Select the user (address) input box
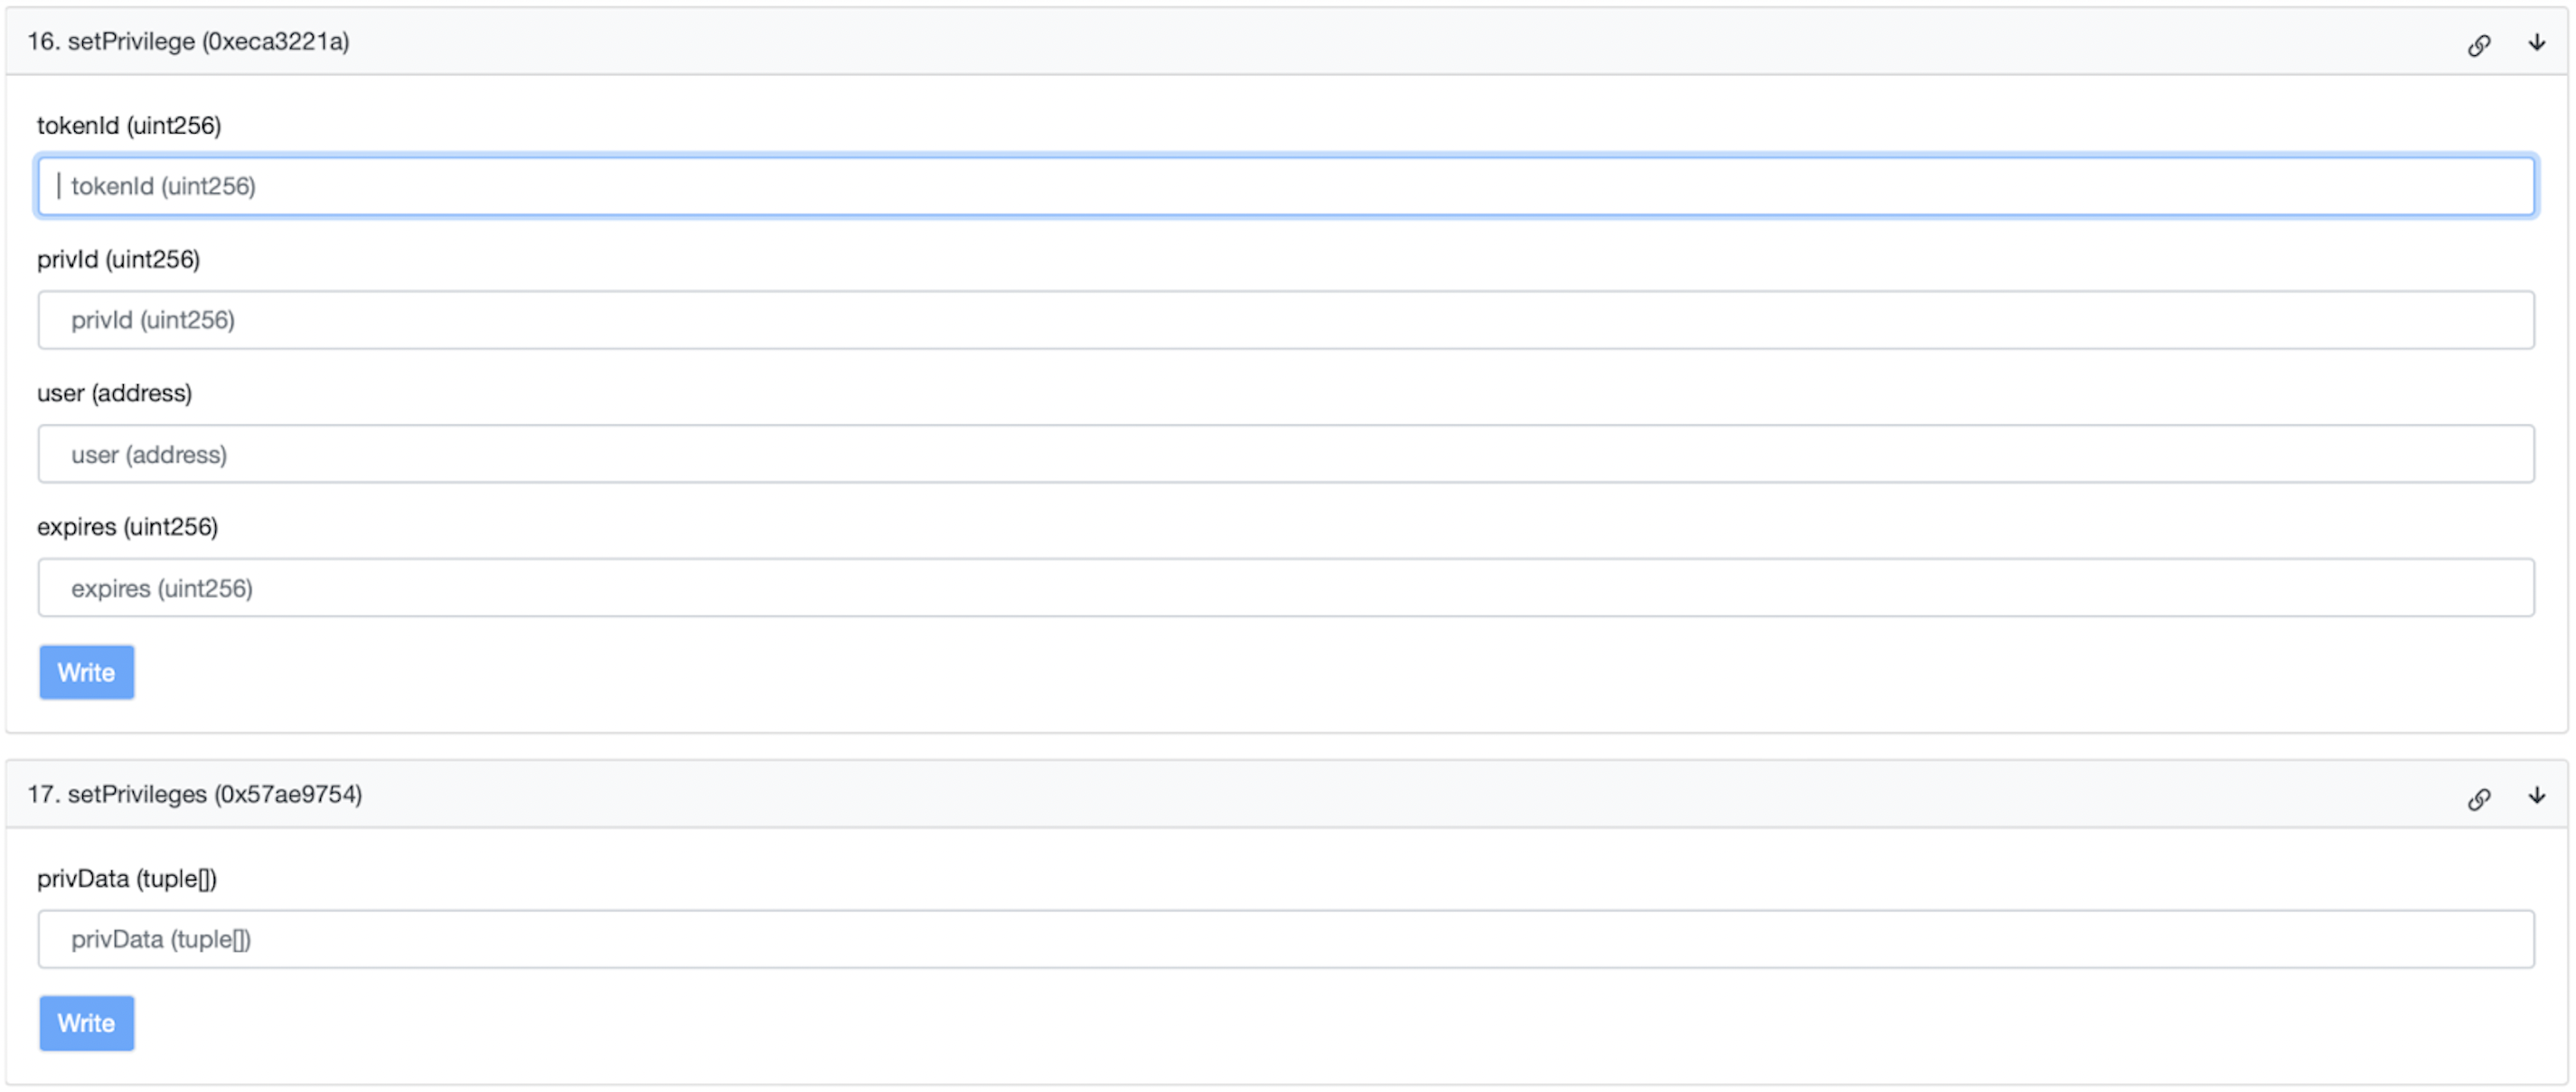The image size is (2576, 1092). pyautogui.click(x=1286, y=454)
